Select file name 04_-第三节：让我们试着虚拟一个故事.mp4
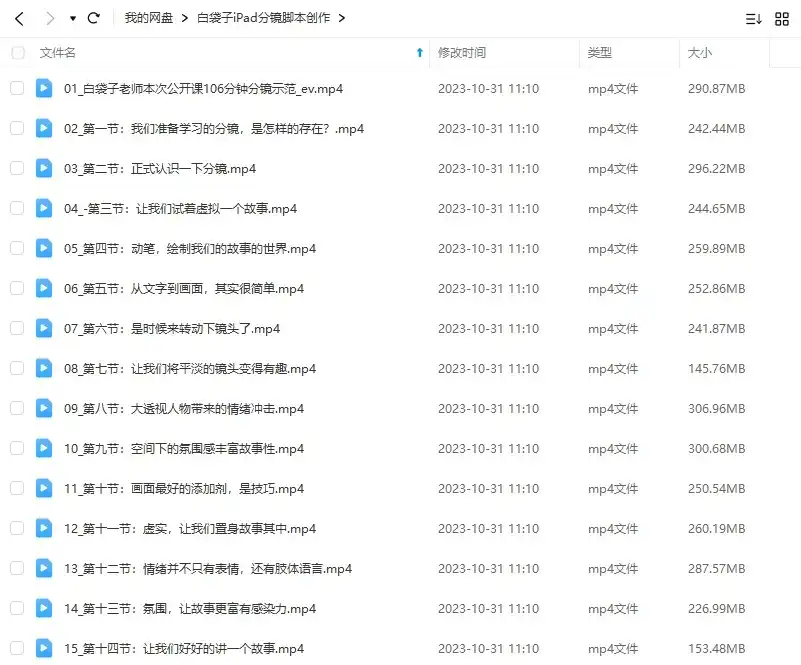This screenshot has width=801, height=665. coord(180,209)
